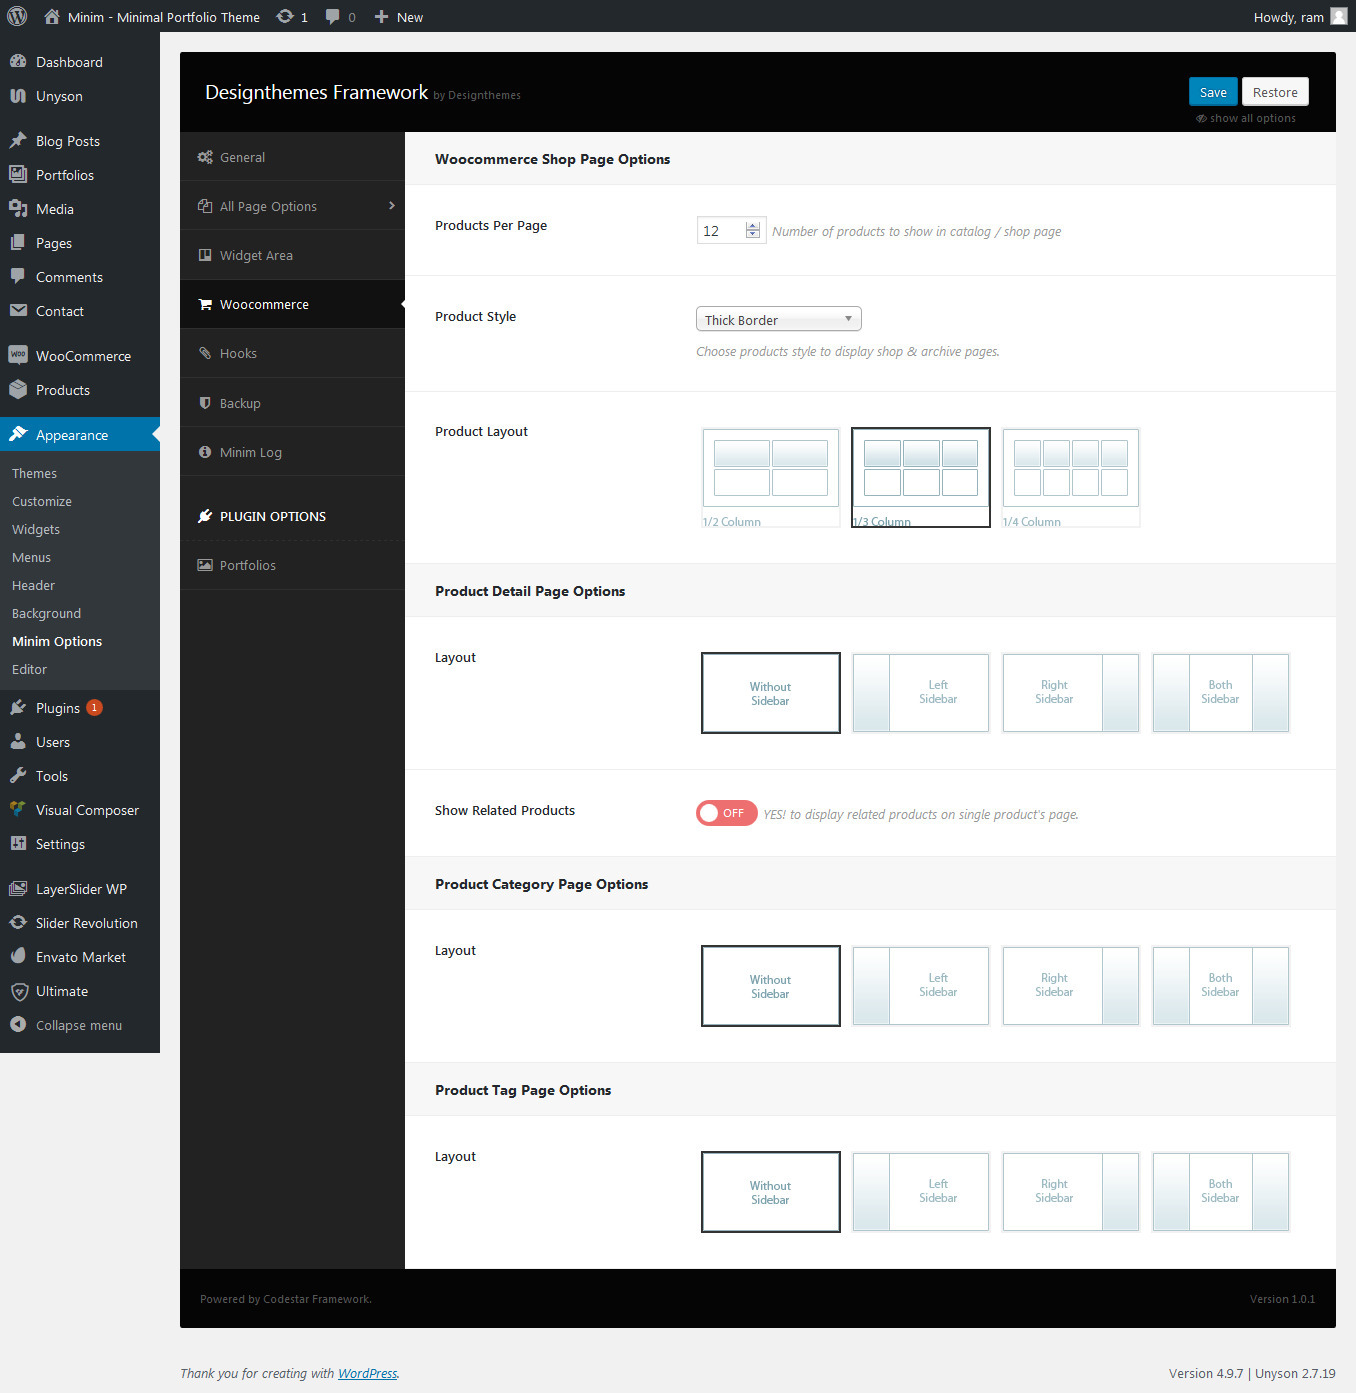1356x1393 pixels.
Task: Open Widgets under Appearance
Action: coord(36,529)
